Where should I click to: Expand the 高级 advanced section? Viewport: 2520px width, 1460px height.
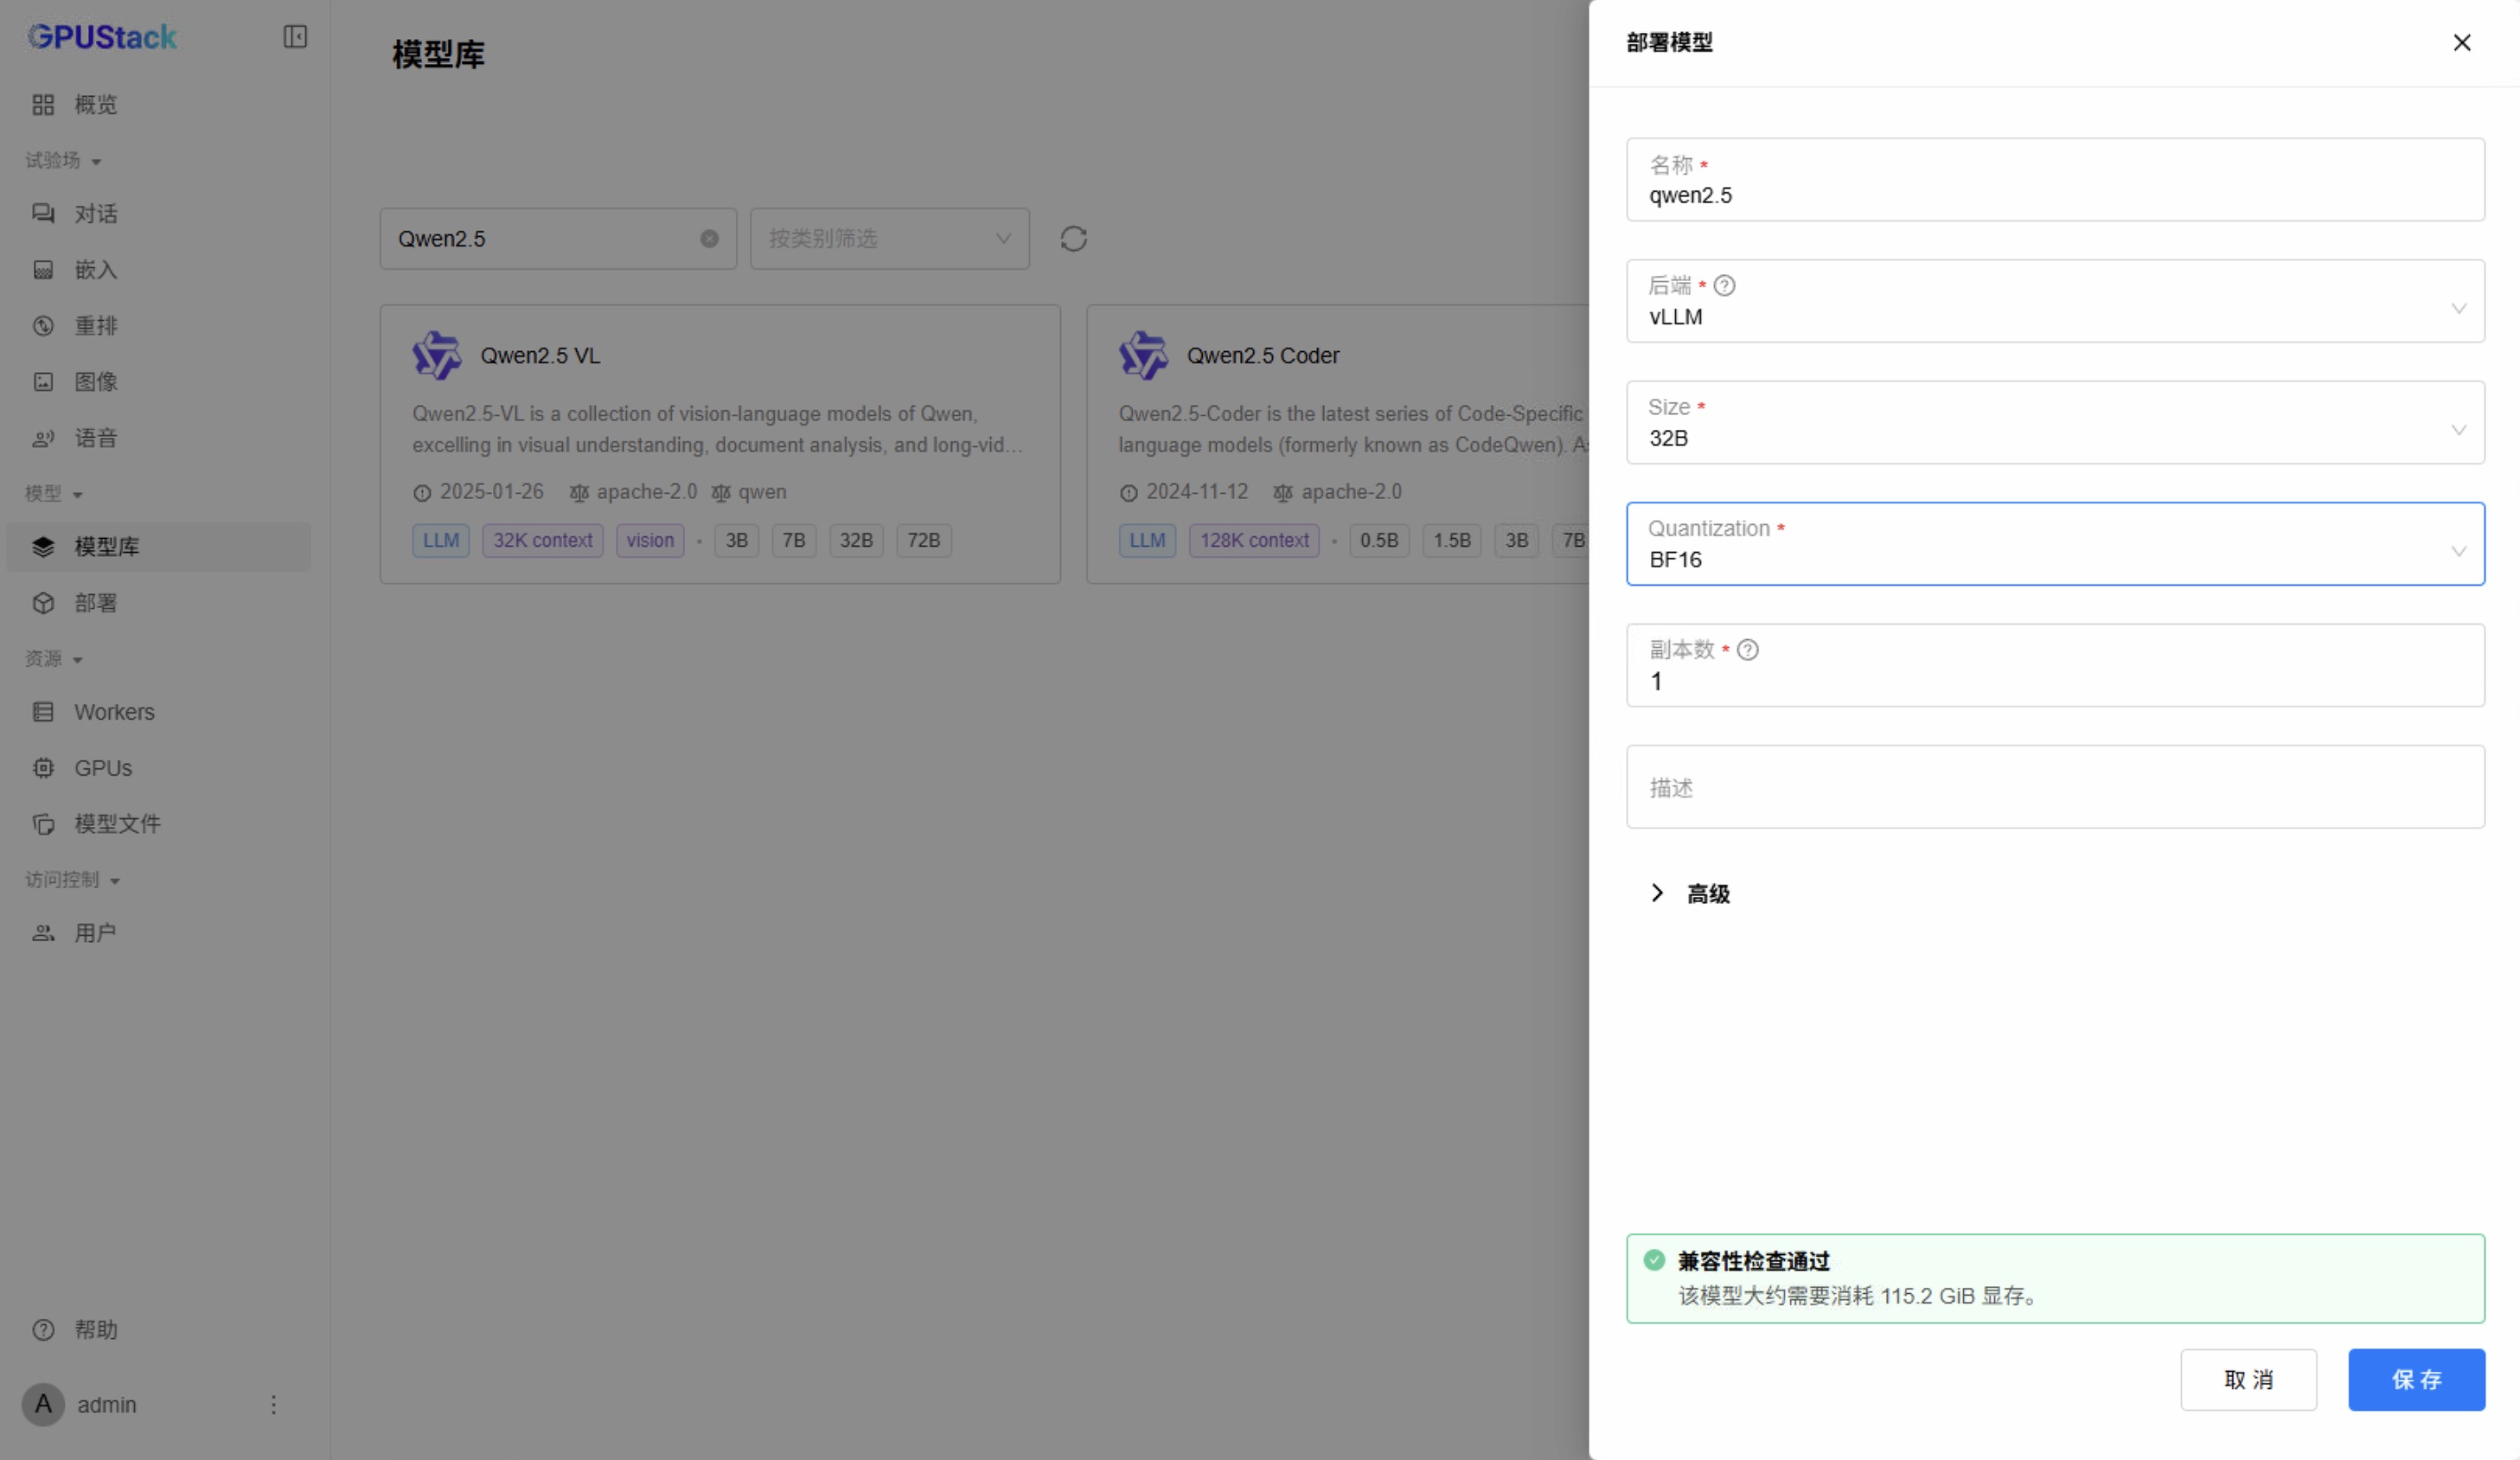click(1690, 893)
